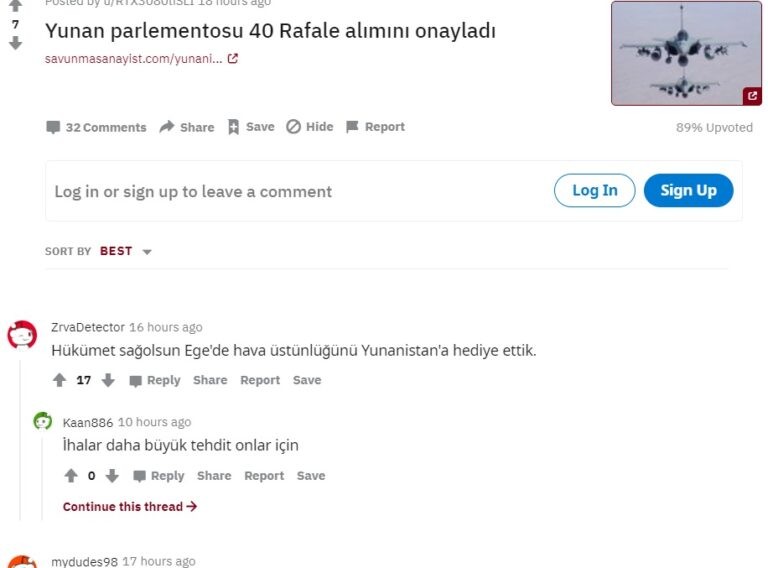The image size is (768, 568).
Task: Open the savunmasanayist.com article link
Action: tap(141, 59)
